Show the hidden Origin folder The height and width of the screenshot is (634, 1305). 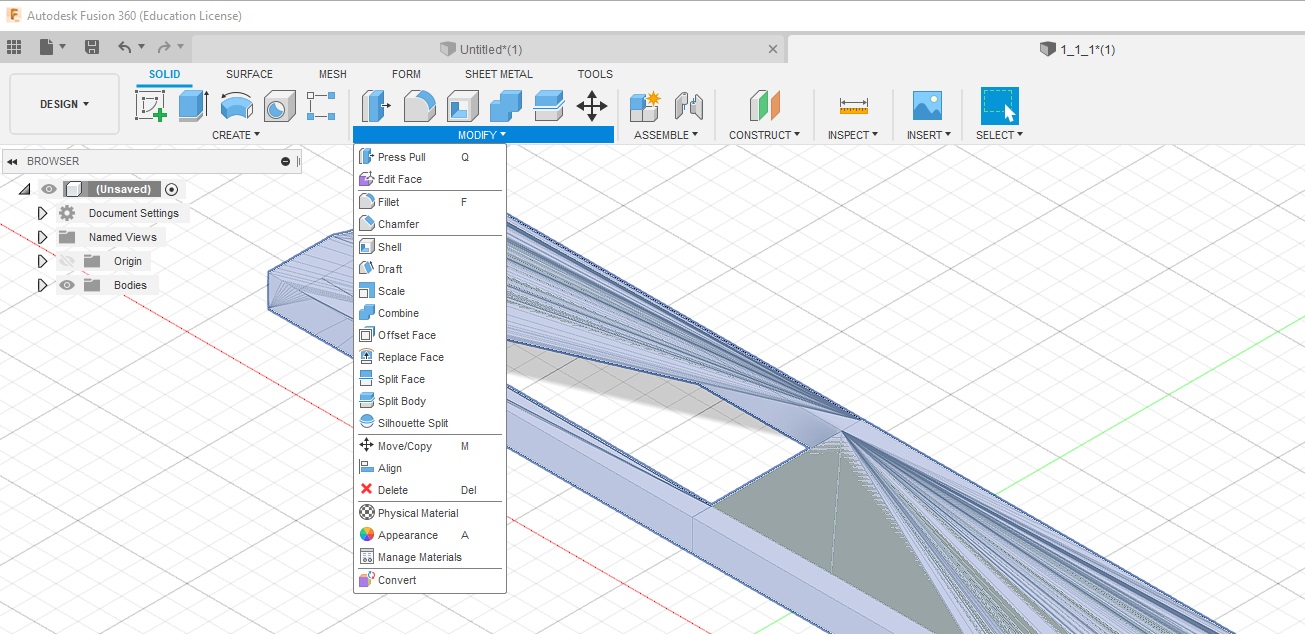click(x=66, y=261)
